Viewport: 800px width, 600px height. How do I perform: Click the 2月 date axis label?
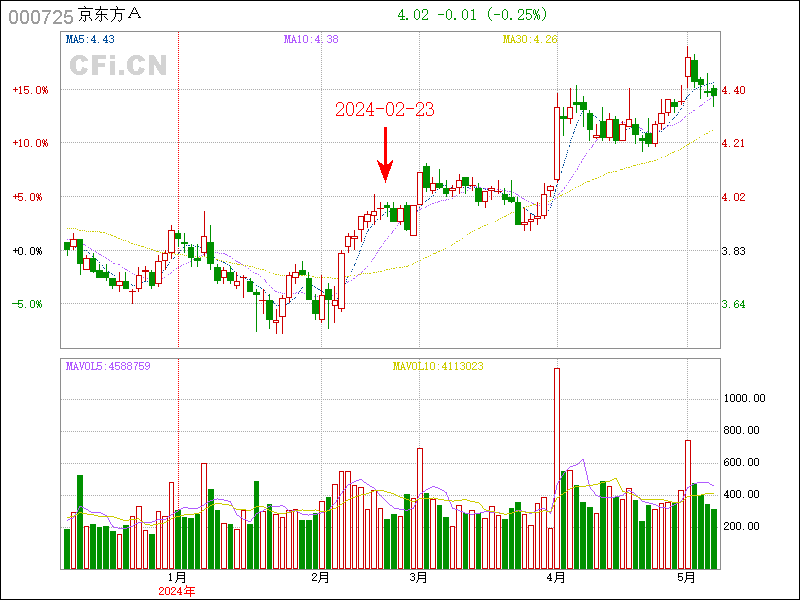pos(320,578)
